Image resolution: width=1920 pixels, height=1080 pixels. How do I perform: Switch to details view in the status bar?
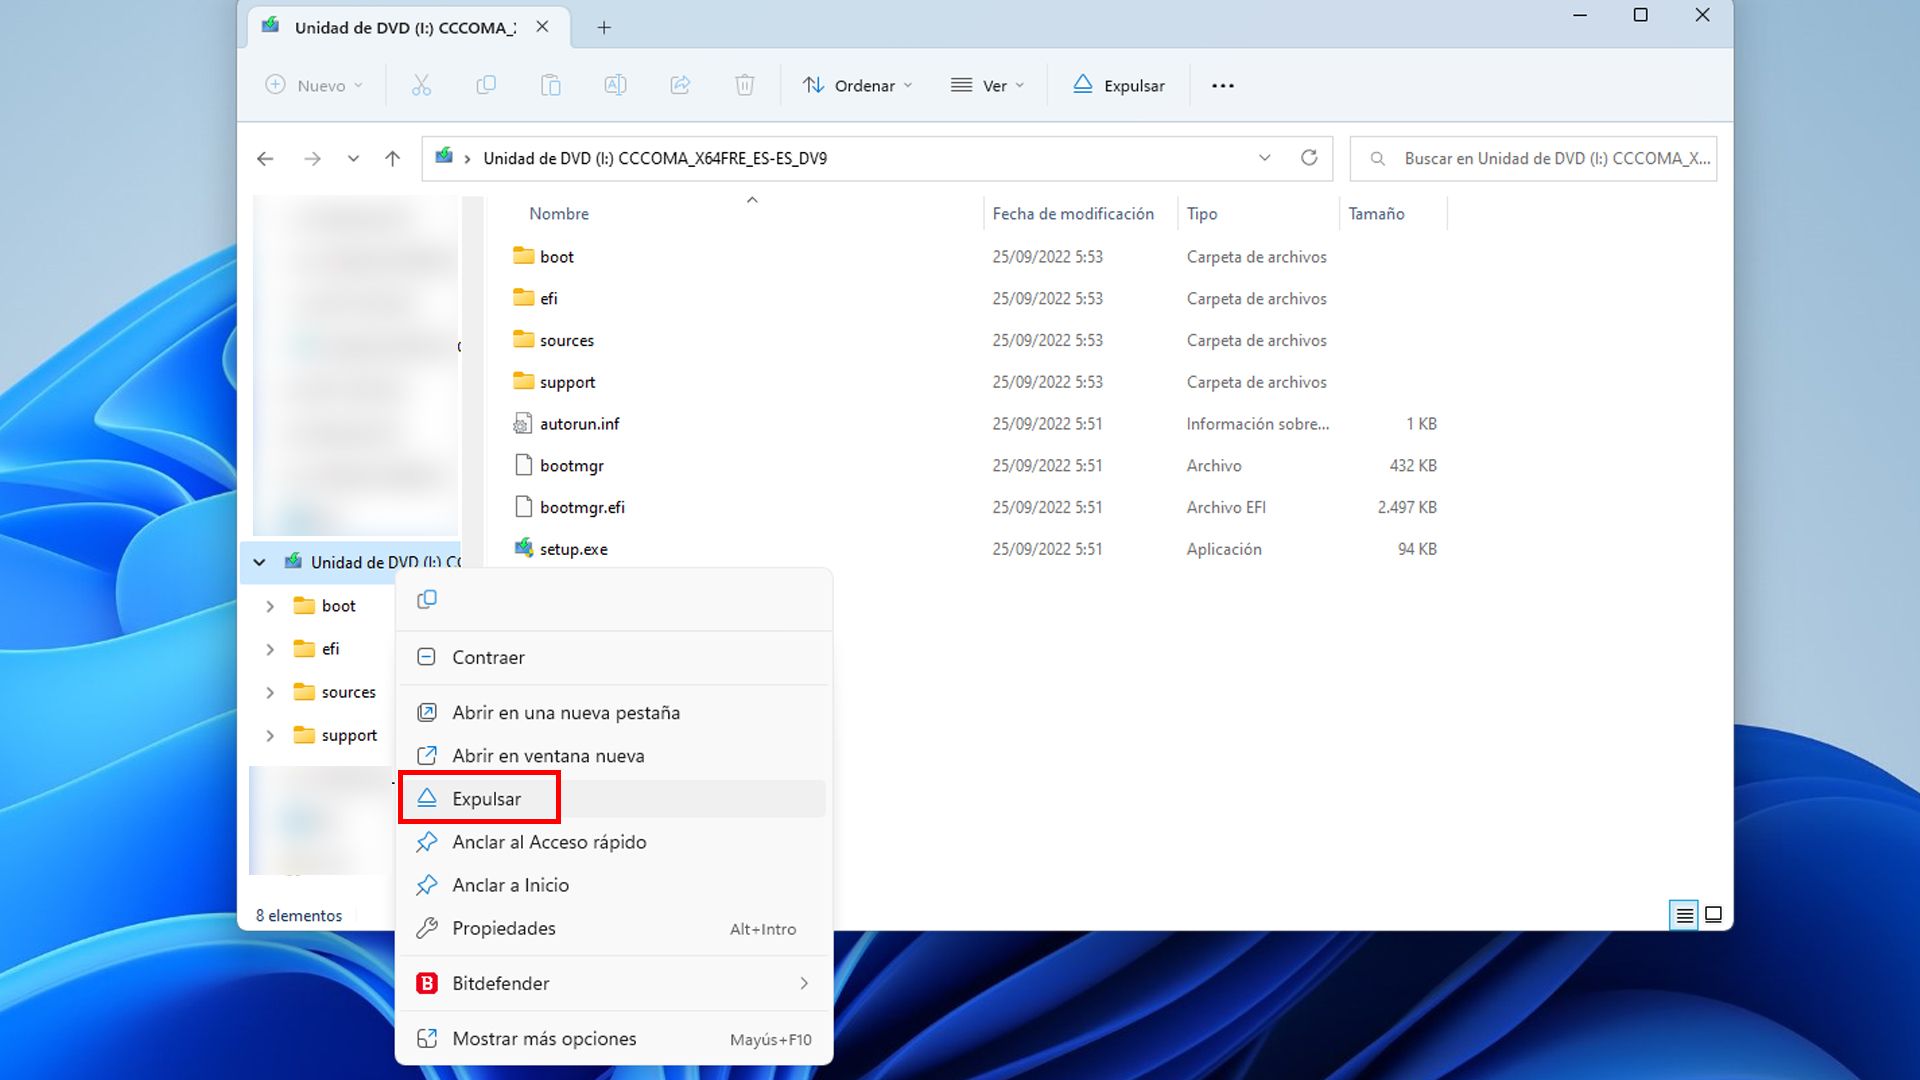tap(1683, 914)
